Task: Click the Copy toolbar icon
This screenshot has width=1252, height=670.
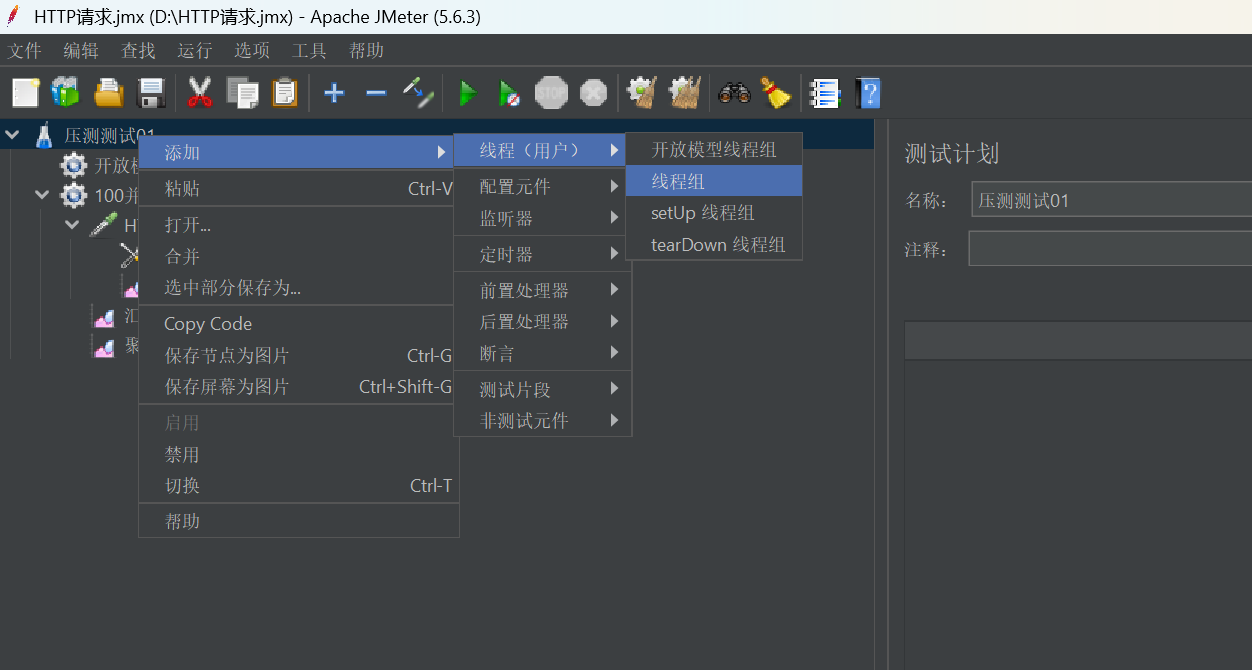Action: pyautogui.click(x=242, y=93)
